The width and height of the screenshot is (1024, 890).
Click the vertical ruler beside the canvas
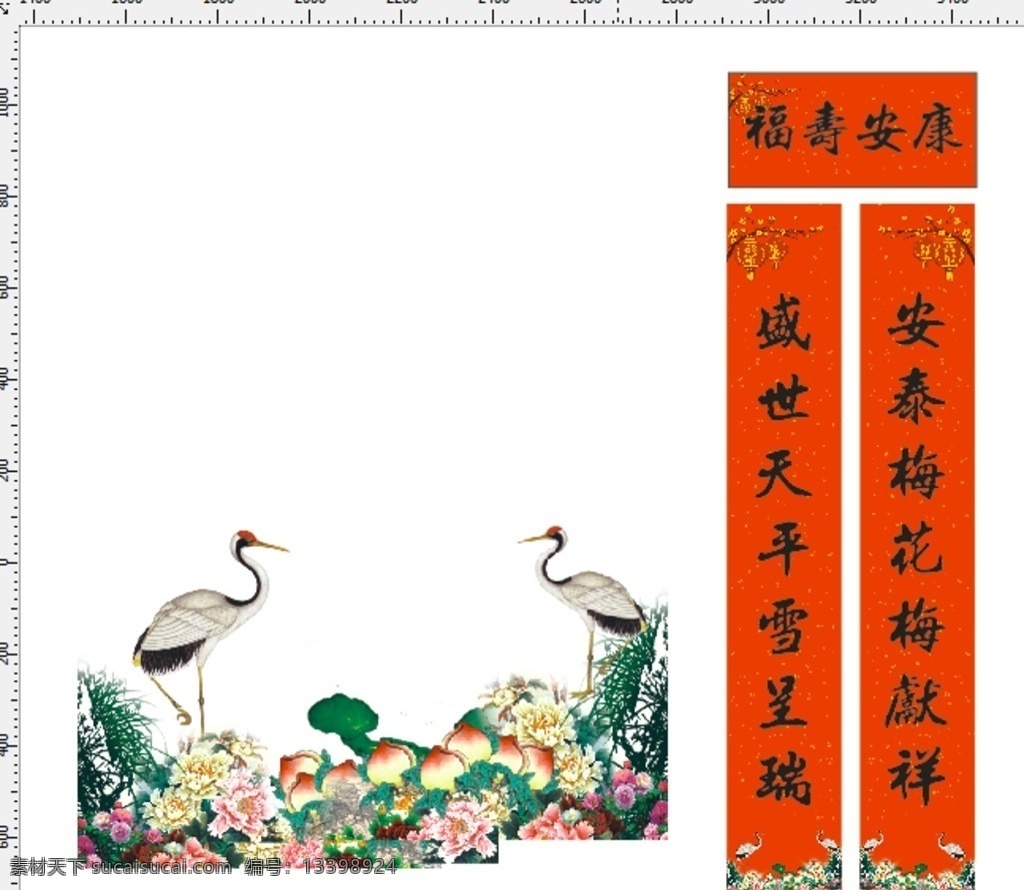[9, 457]
